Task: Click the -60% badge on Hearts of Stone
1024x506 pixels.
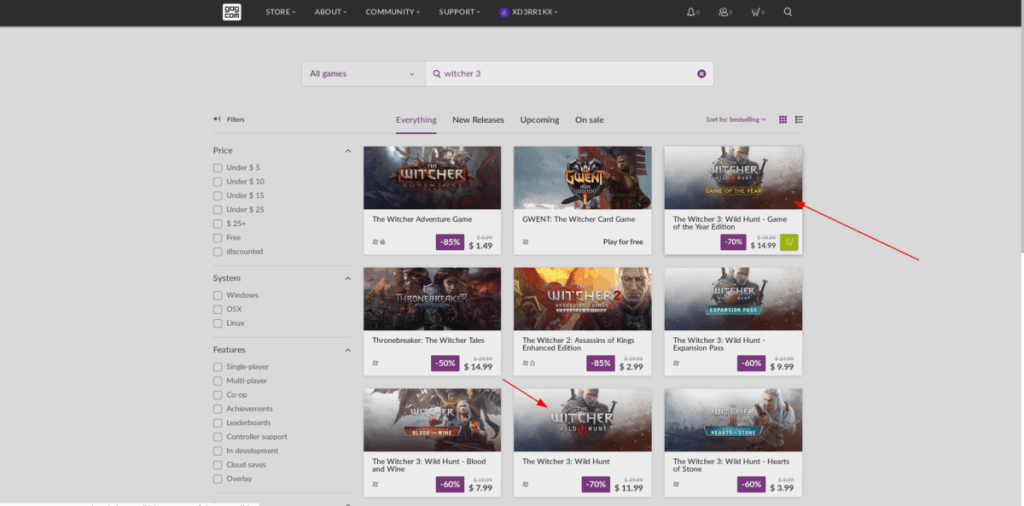Action: pyautogui.click(x=751, y=484)
